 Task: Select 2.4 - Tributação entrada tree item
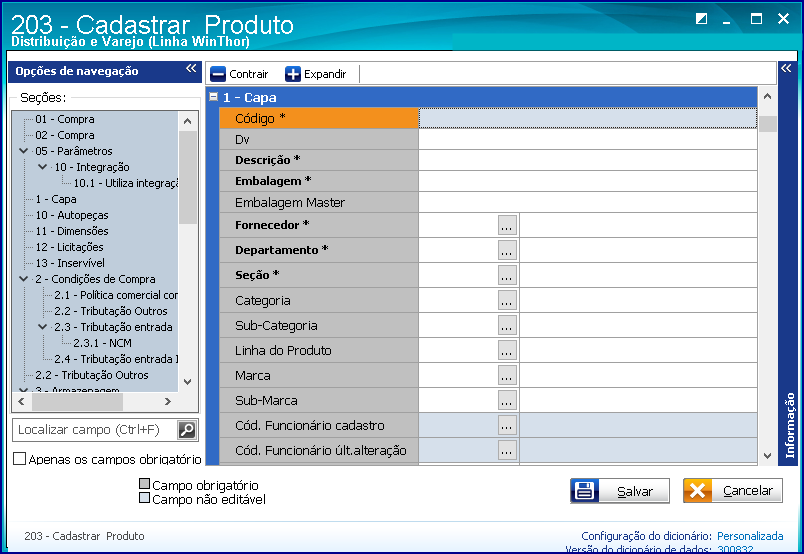[x=116, y=359]
